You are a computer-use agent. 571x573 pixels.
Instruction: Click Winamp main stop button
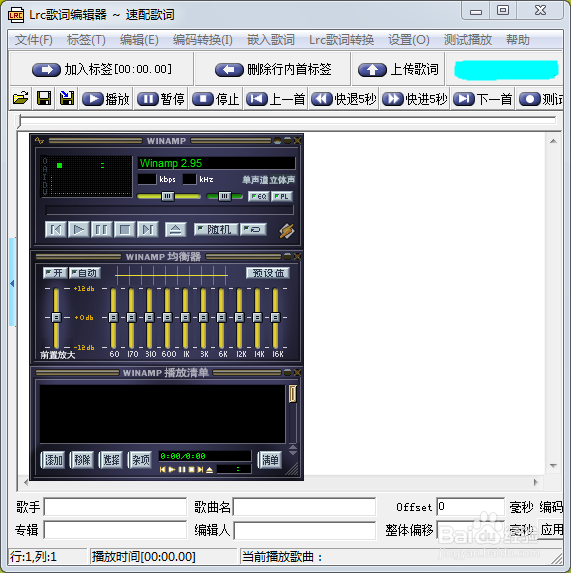pyautogui.click(x=125, y=229)
